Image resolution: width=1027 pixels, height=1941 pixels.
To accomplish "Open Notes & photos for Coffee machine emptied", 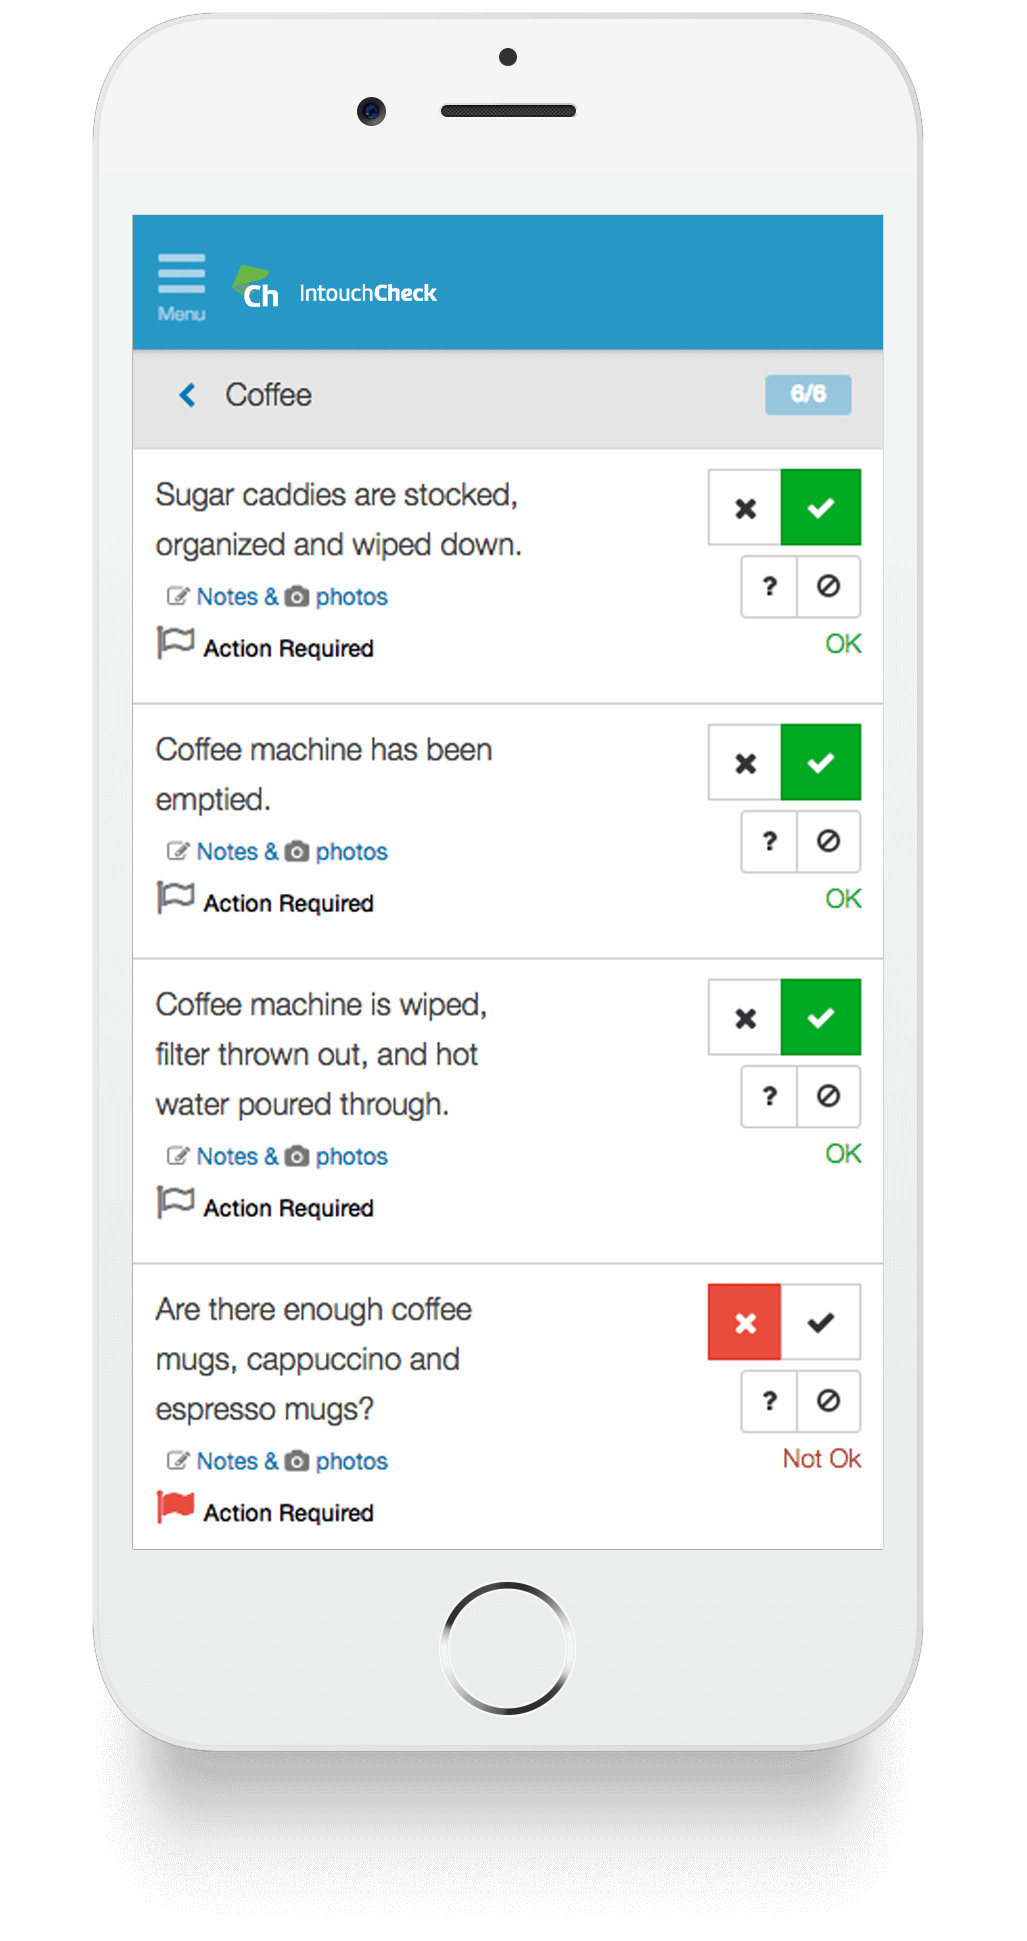I will click(277, 852).
